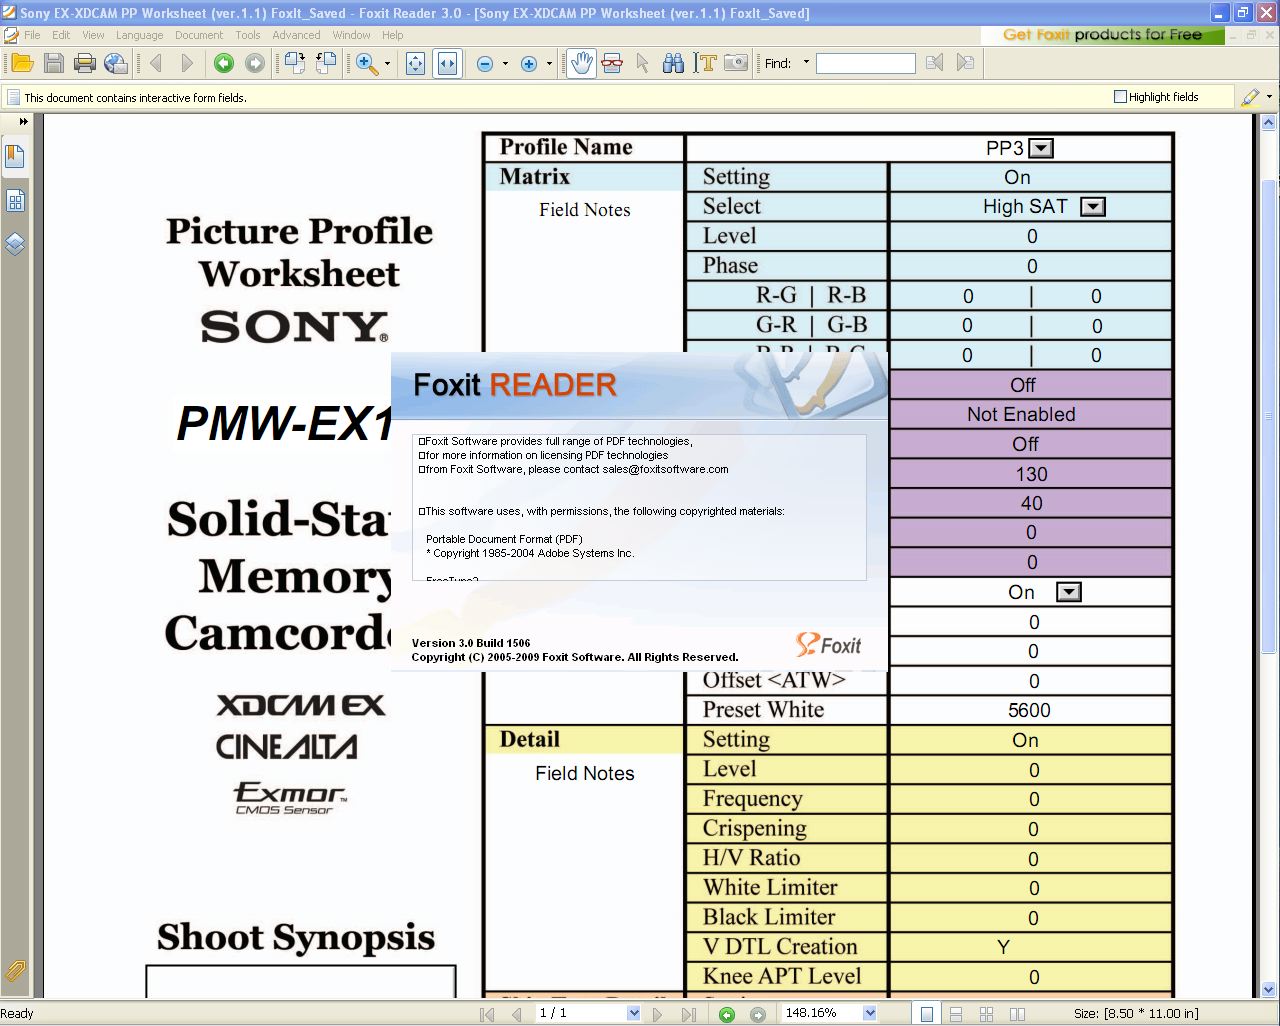The width and height of the screenshot is (1280, 1026).
Task: Click the Fit Page icon
Action: pyautogui.click(x=416, y=63)
